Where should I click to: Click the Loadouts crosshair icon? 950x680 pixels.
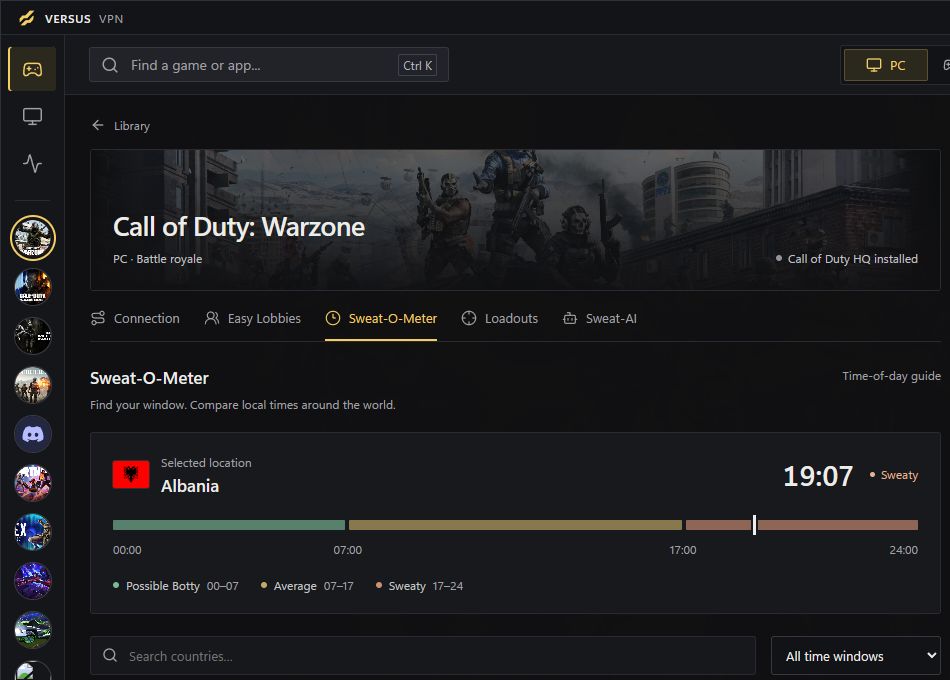[468, 318]
